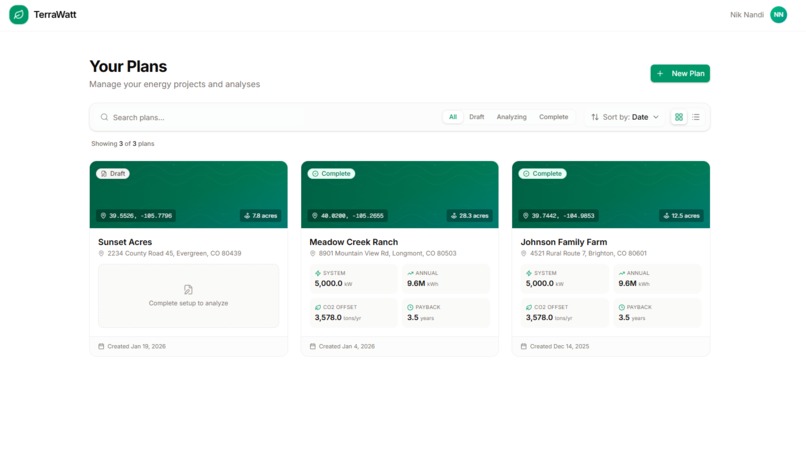Open the Sunset Acres plan title
The height and width of the screenshot is (458, 806).
point(125,242)
